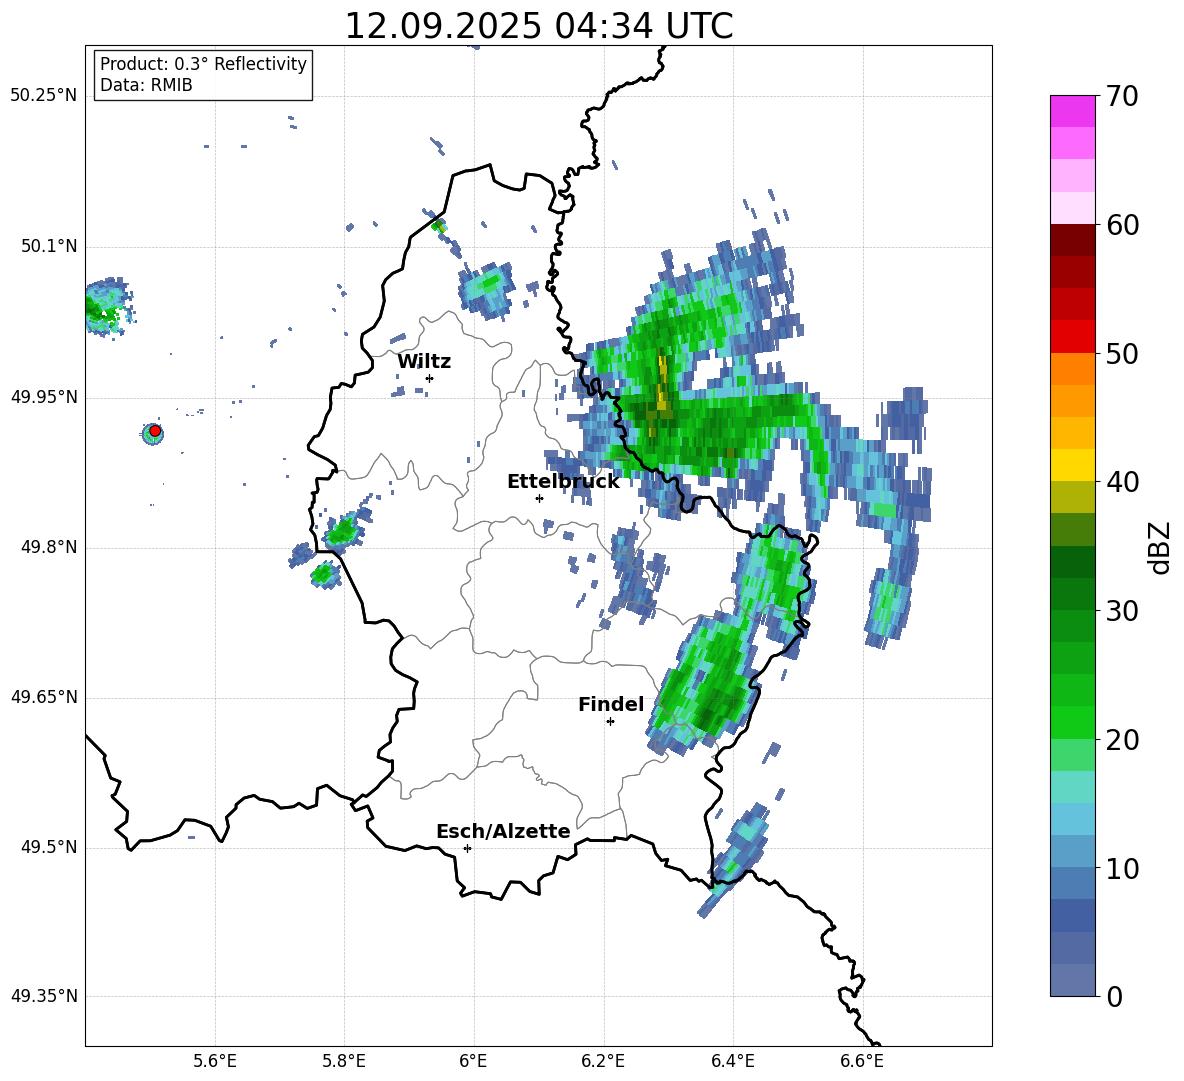The width and height of the screenshot is (1184, 1081).
Task: Click the Esch/Alzette city label
Action: click(503, 831)
